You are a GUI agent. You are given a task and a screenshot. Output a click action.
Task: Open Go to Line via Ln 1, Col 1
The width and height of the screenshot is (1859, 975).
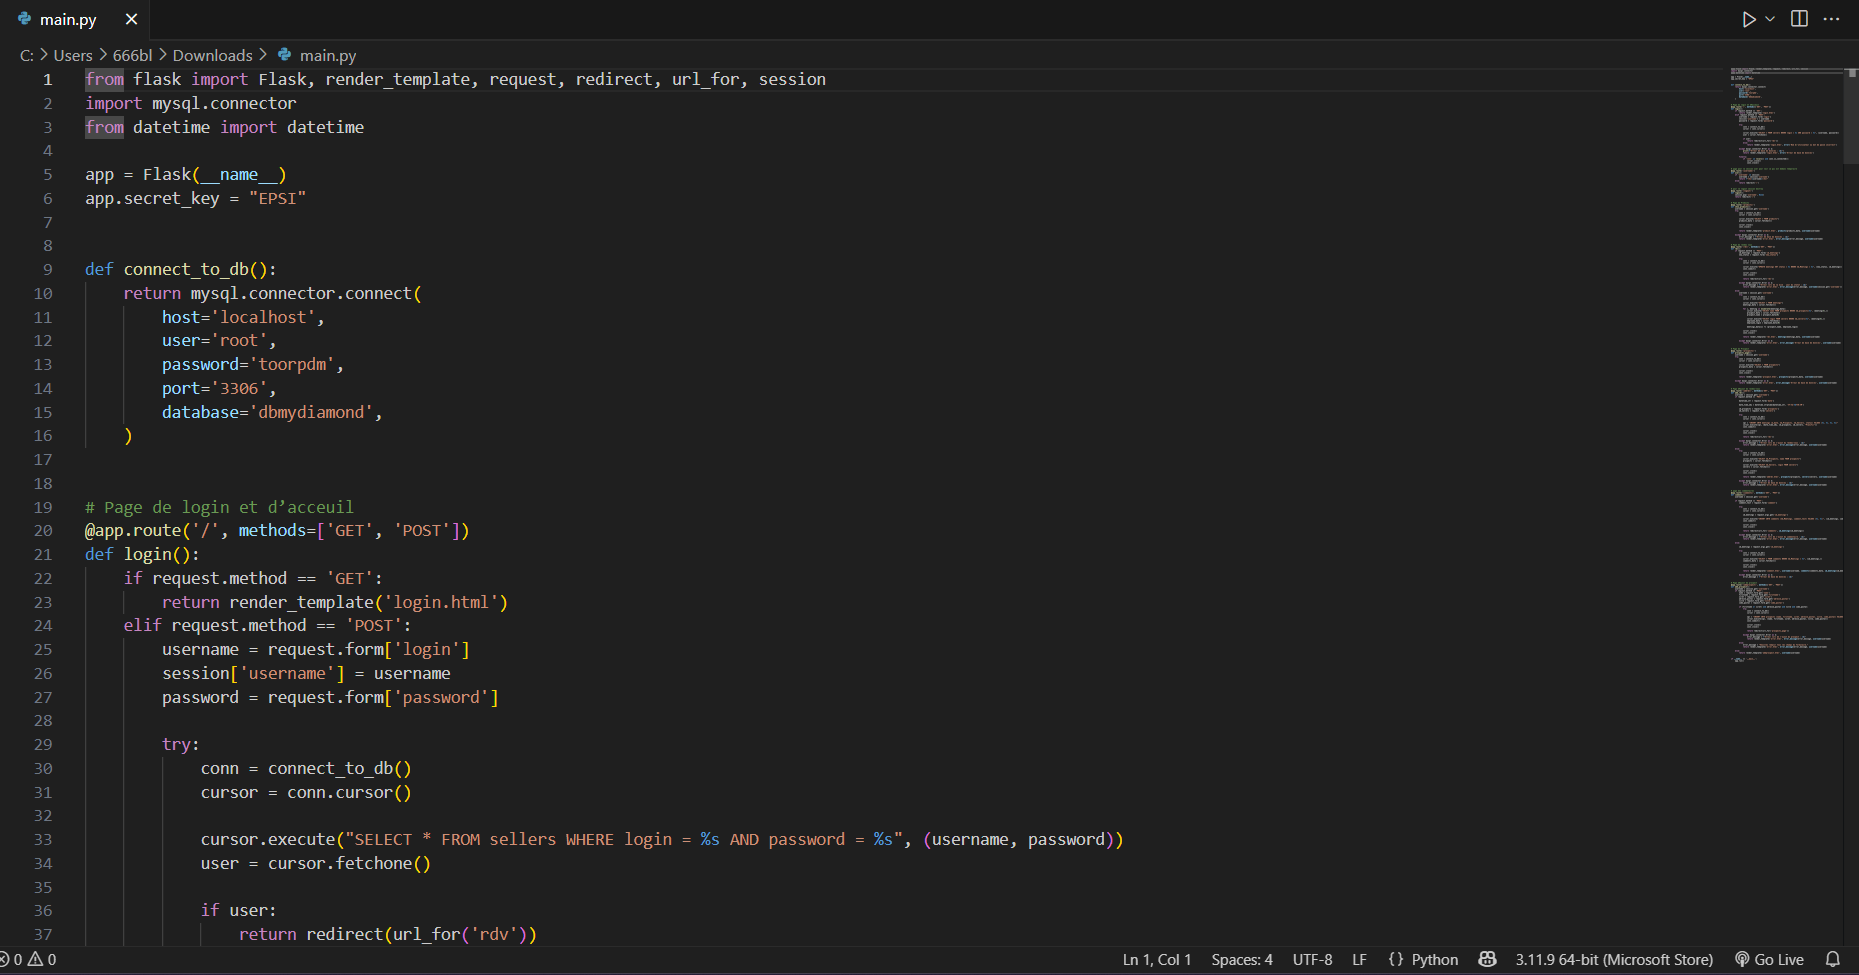(x=1156, y=959)
